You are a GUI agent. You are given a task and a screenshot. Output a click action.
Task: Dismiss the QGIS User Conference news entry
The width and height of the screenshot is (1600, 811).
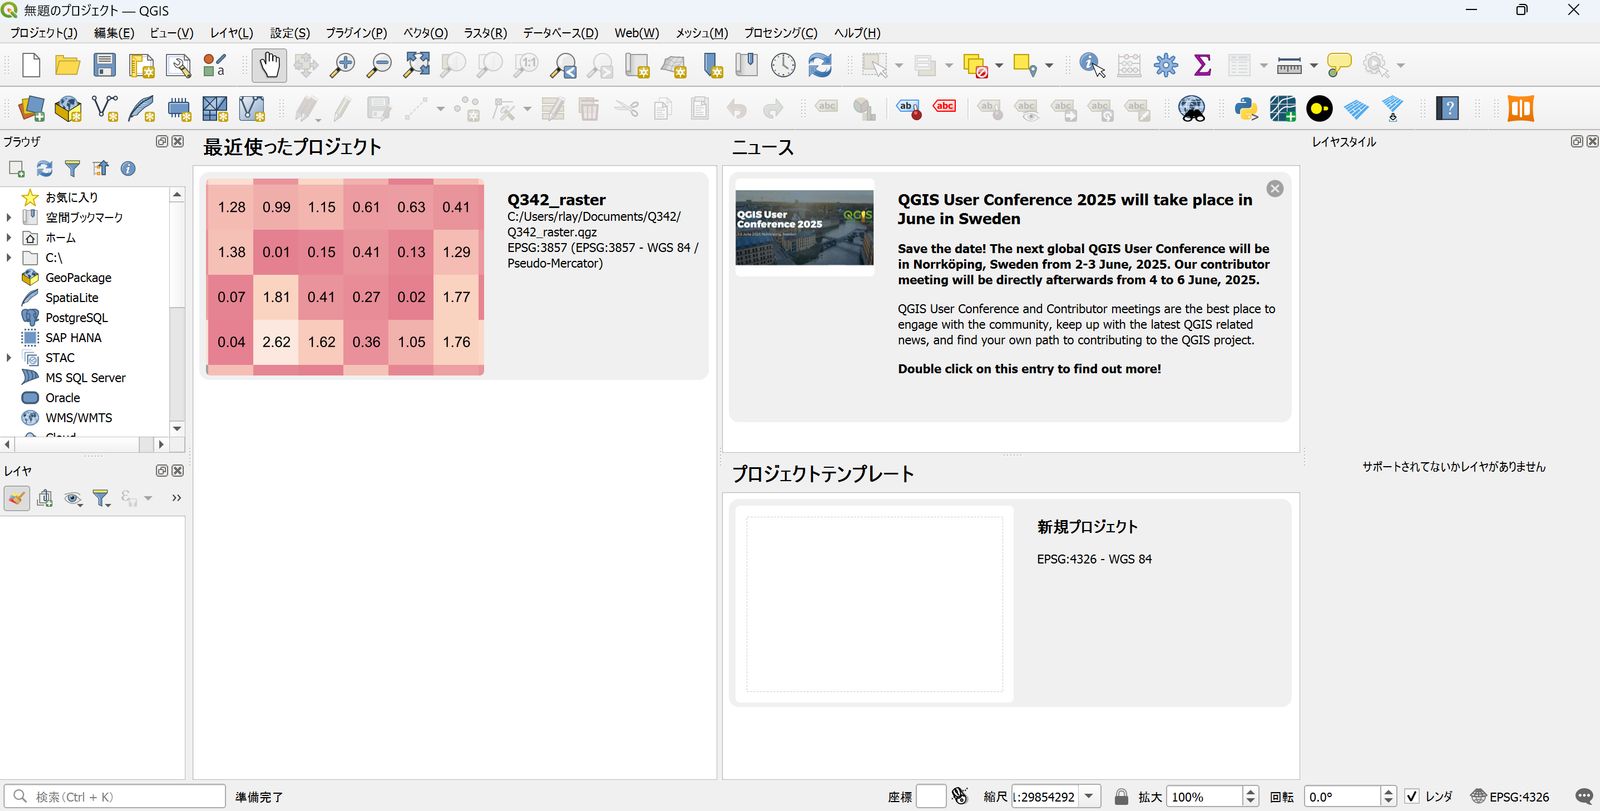pos(1275,189)
